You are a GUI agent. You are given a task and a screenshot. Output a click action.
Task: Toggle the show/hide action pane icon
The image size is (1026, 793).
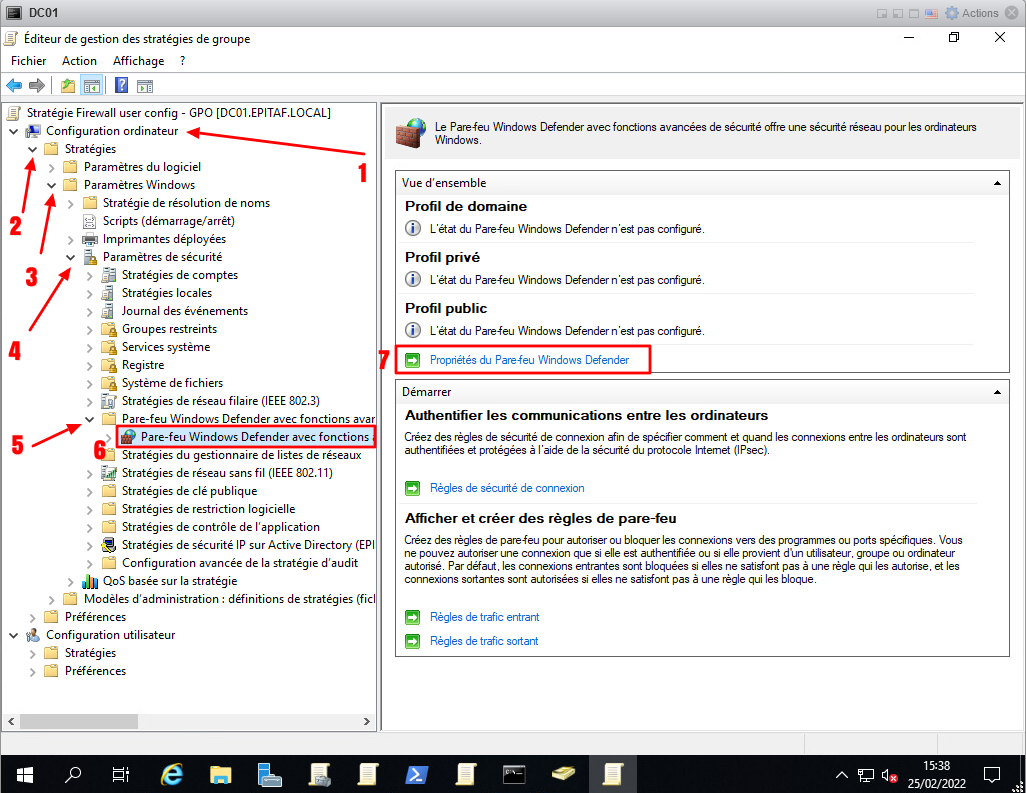coord(144,86)
